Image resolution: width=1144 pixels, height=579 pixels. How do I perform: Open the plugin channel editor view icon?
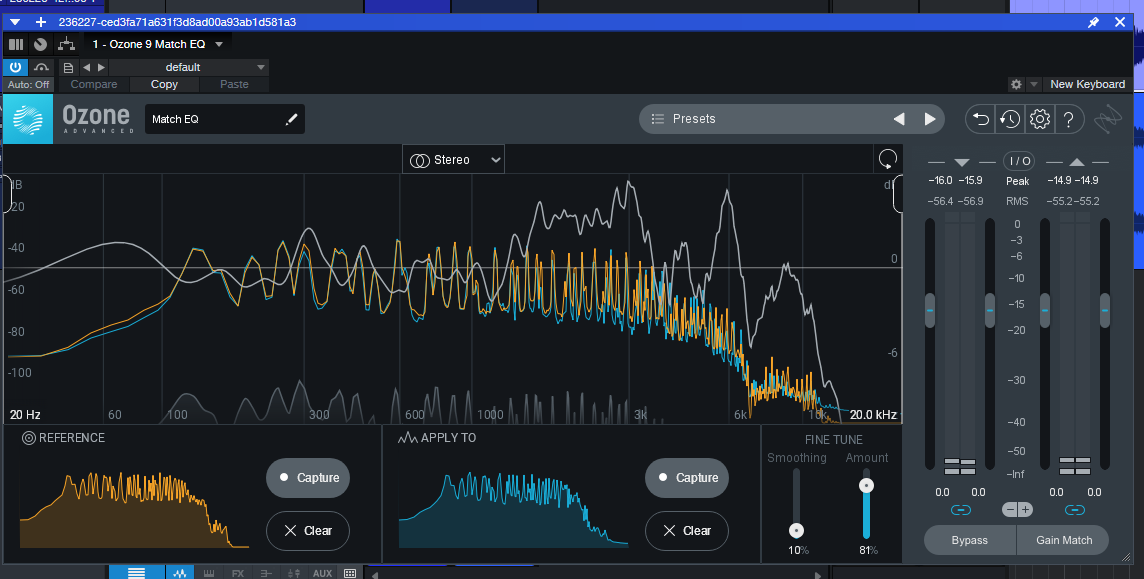[15, 44]
